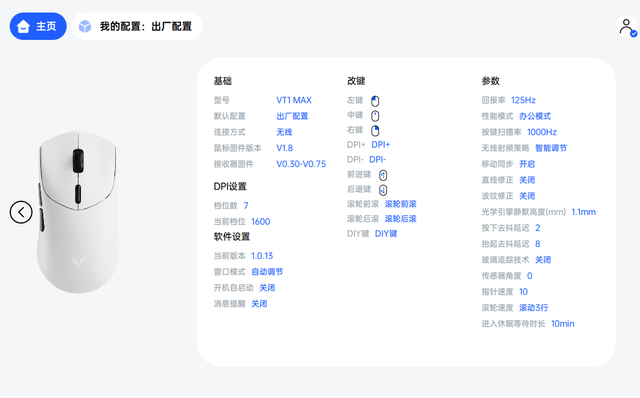The image size is (640, 398).
Task: Click the 抬起去抖延迟 value 8
Action: click(538, 244)
